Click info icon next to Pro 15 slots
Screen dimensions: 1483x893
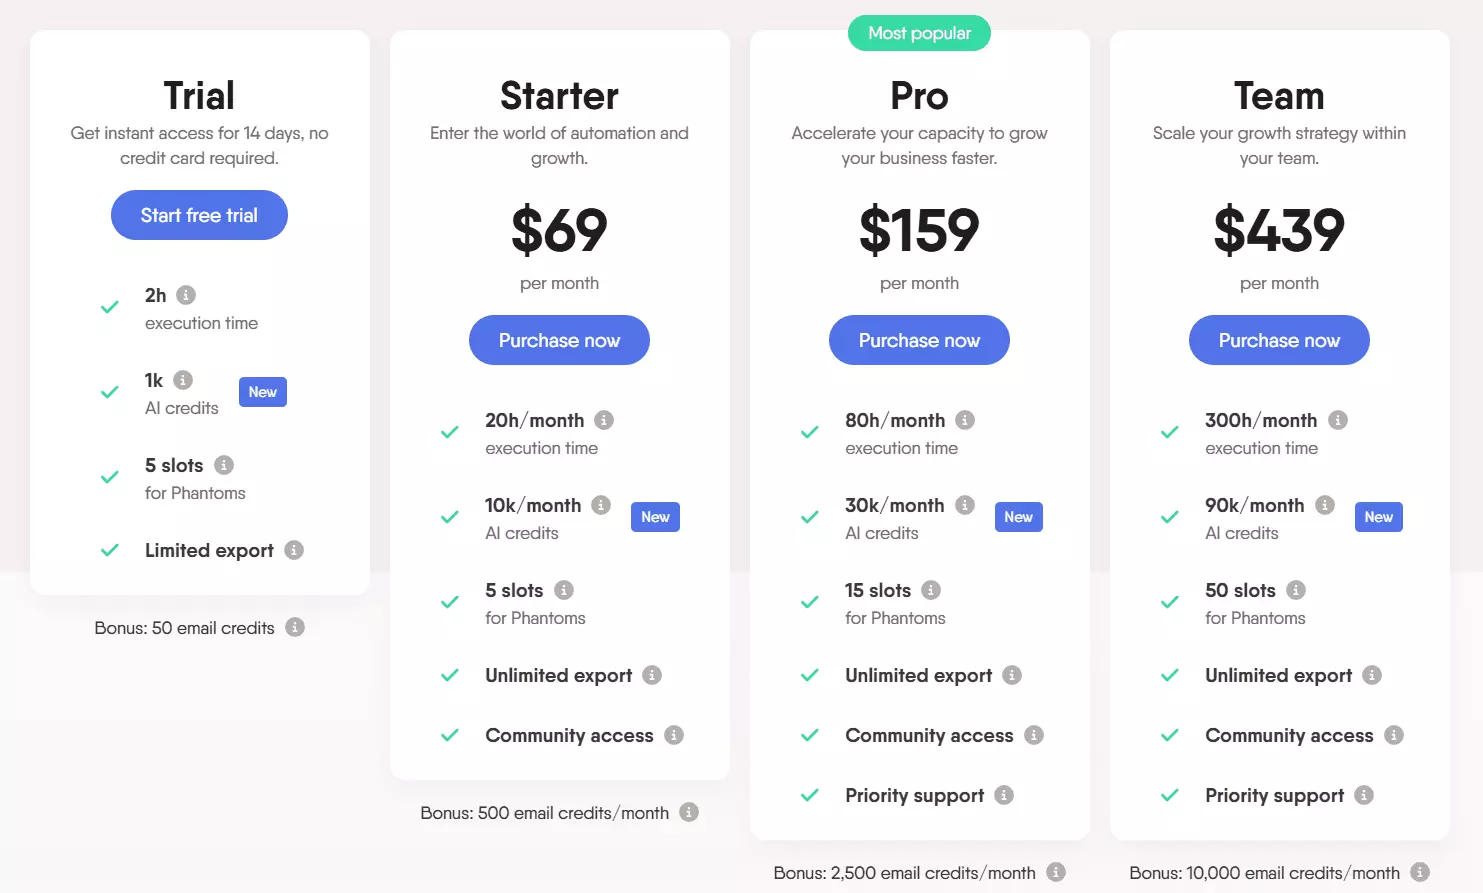coord(931,590)
